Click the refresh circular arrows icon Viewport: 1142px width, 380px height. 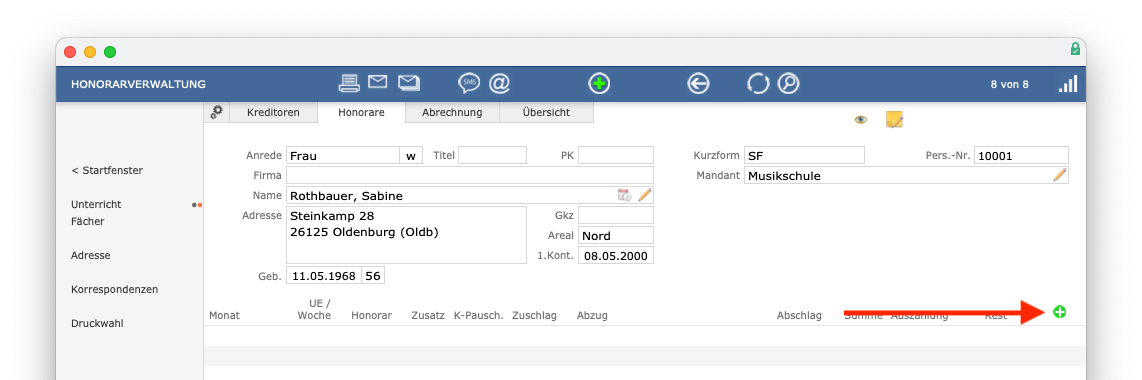pos(758,84)
